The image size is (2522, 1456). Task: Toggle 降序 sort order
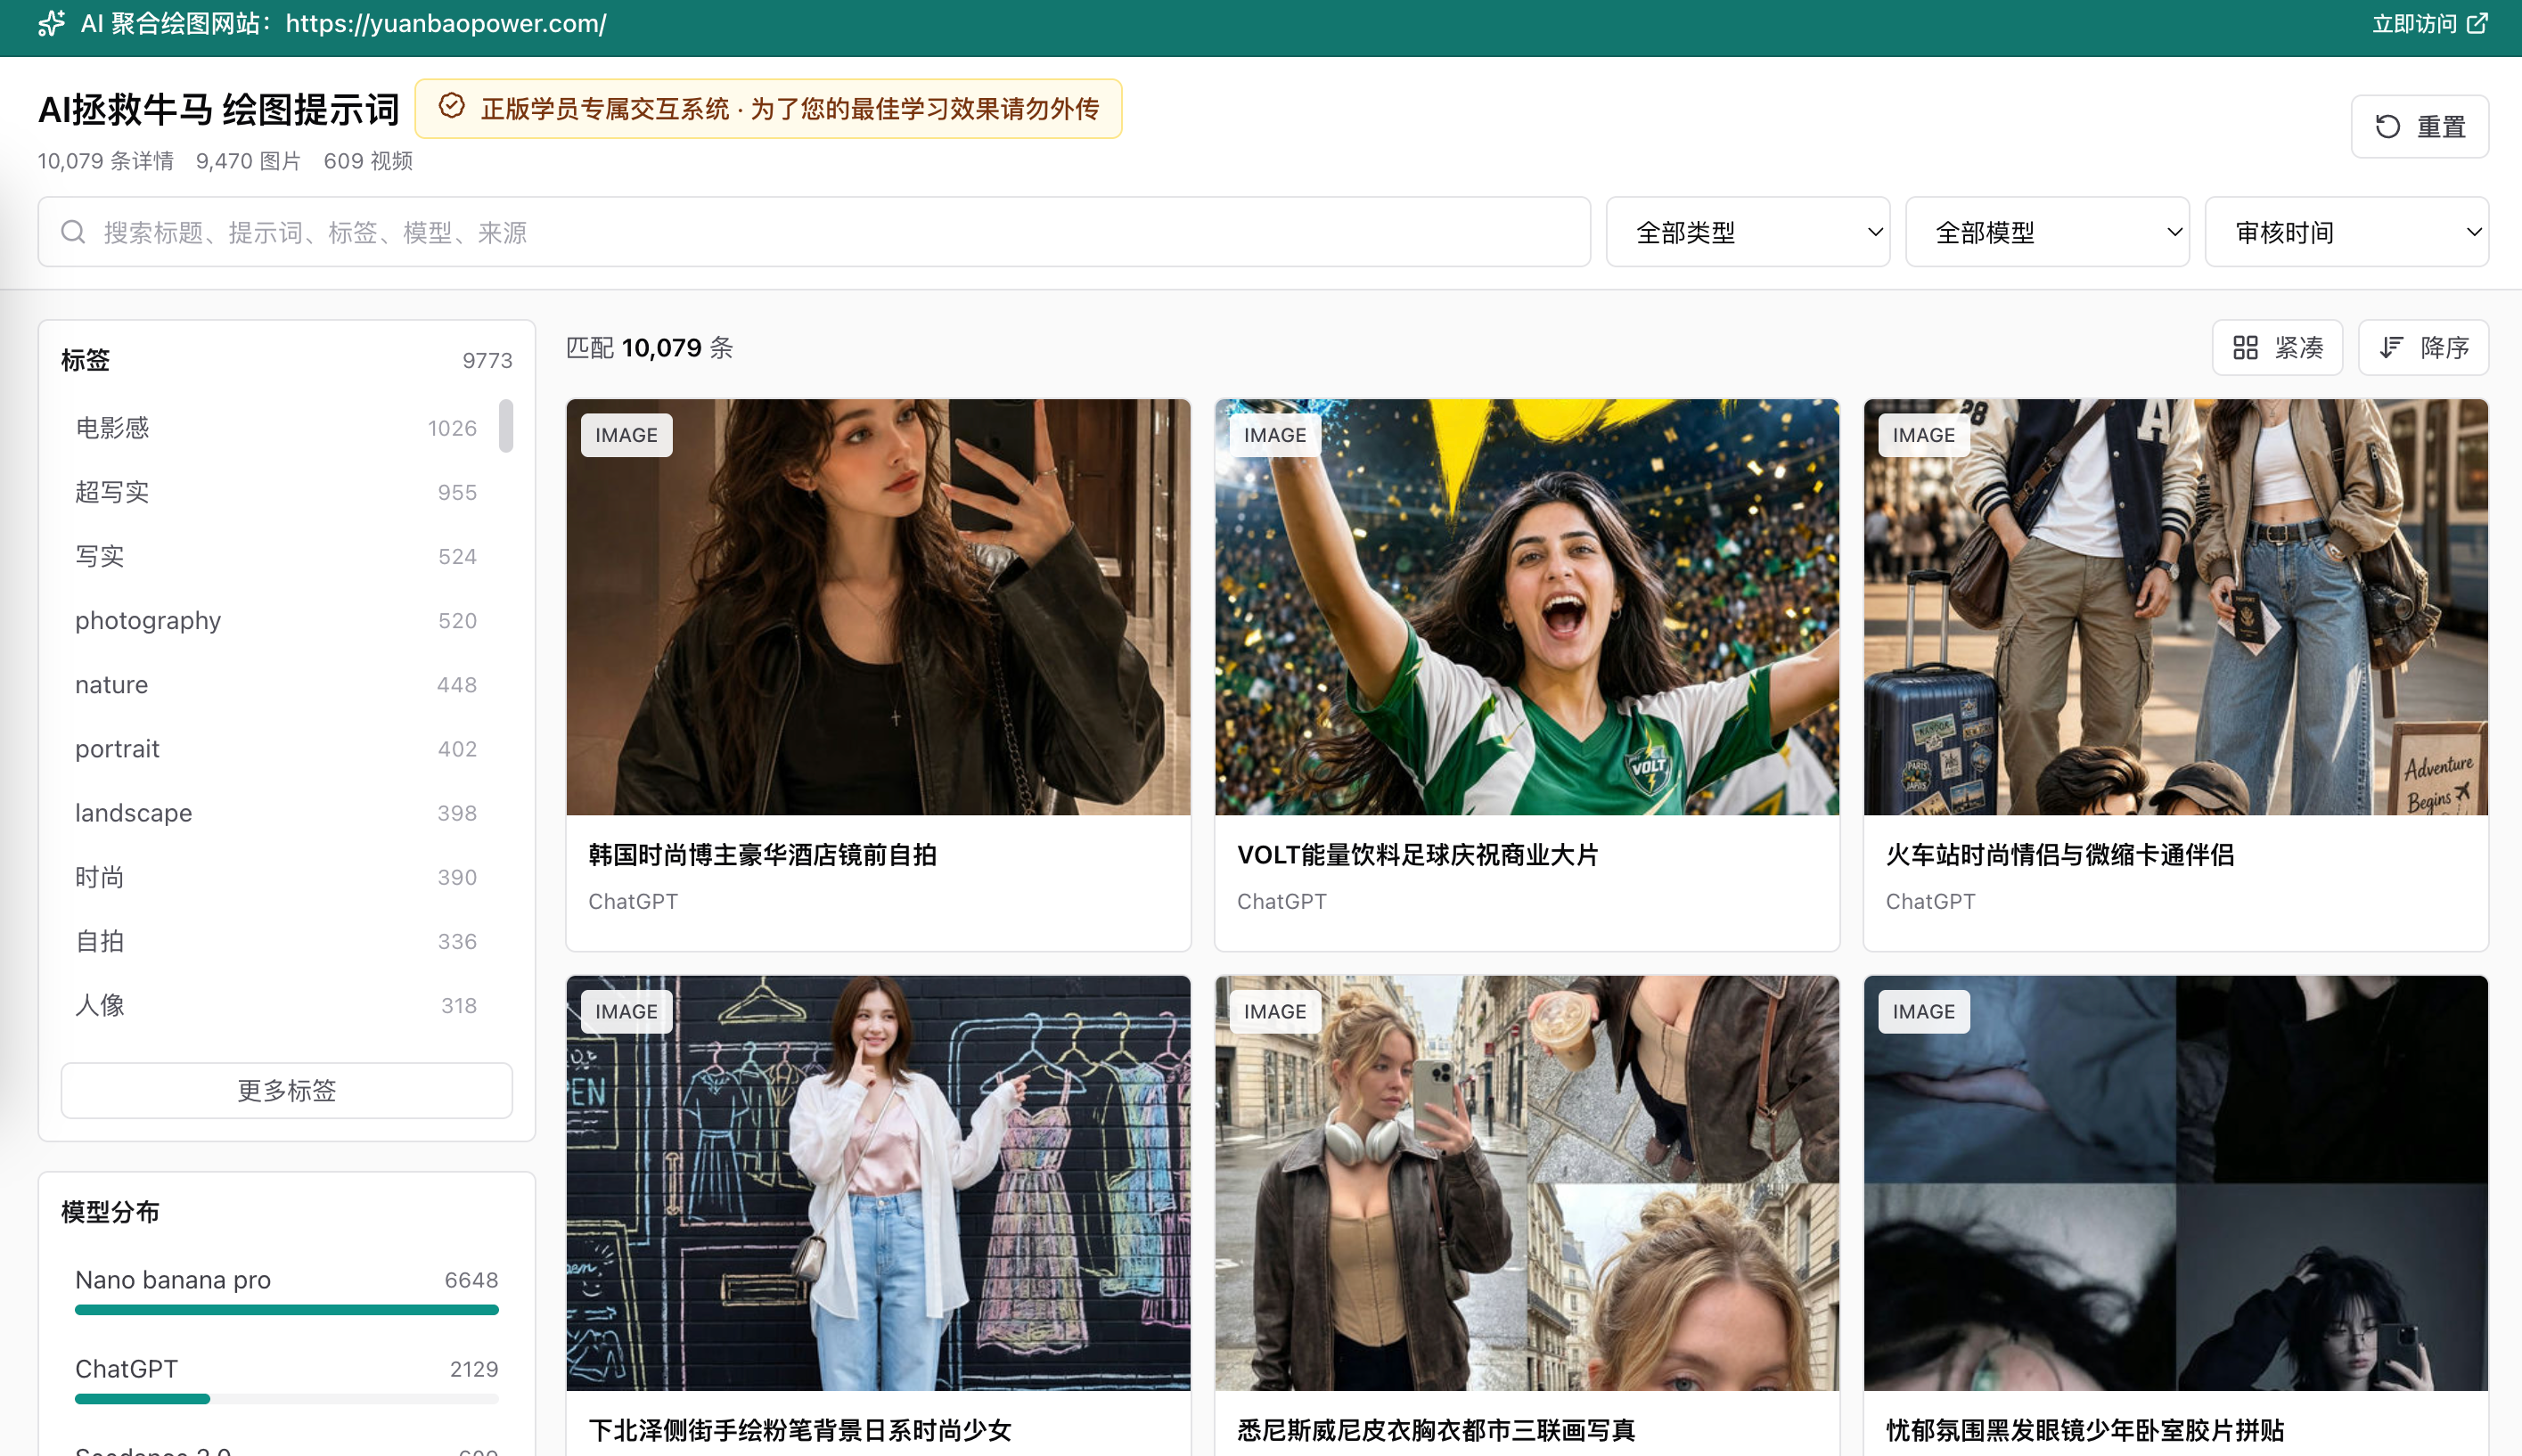tap(2423, 347)
